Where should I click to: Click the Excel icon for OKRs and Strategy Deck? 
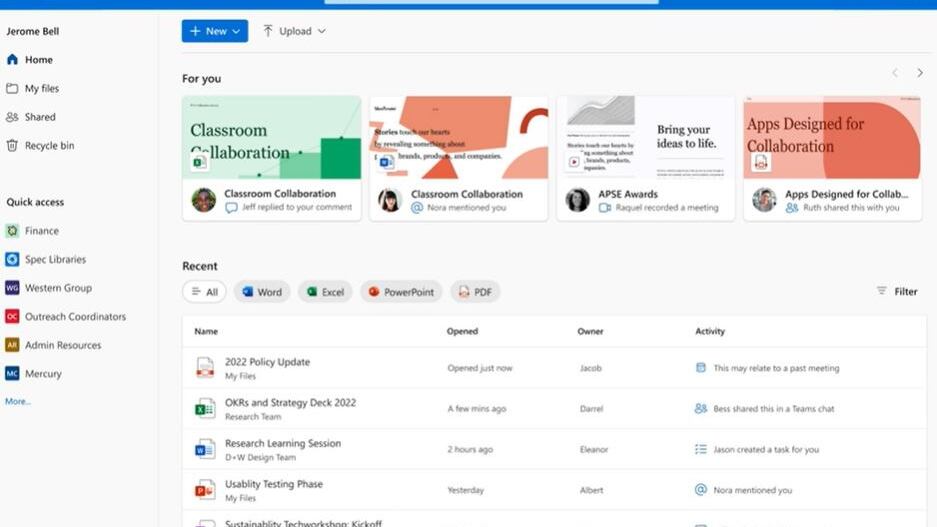(205, 409)
